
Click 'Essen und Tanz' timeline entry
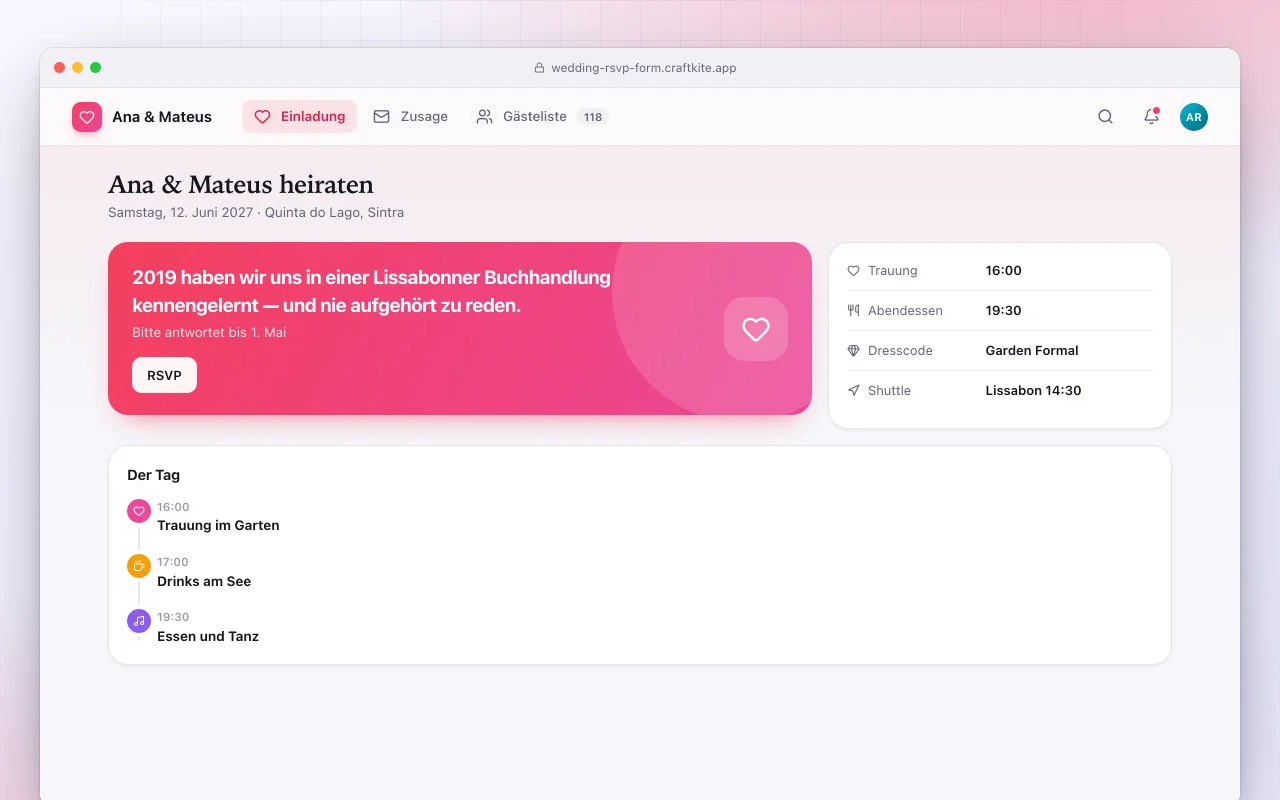pyautogui.click(x=208, y=636)
